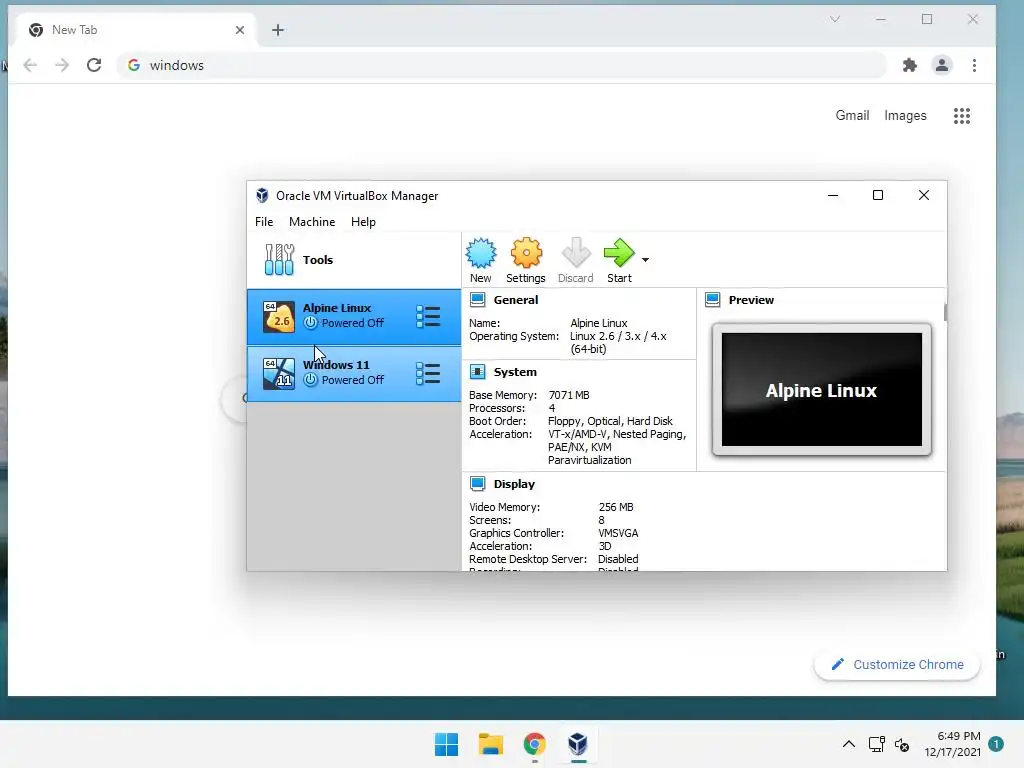Open Chrome extensions puzzle icon
Image resolution: width=1024 pixels, height=768 pixels.
[x=909, y=65]
